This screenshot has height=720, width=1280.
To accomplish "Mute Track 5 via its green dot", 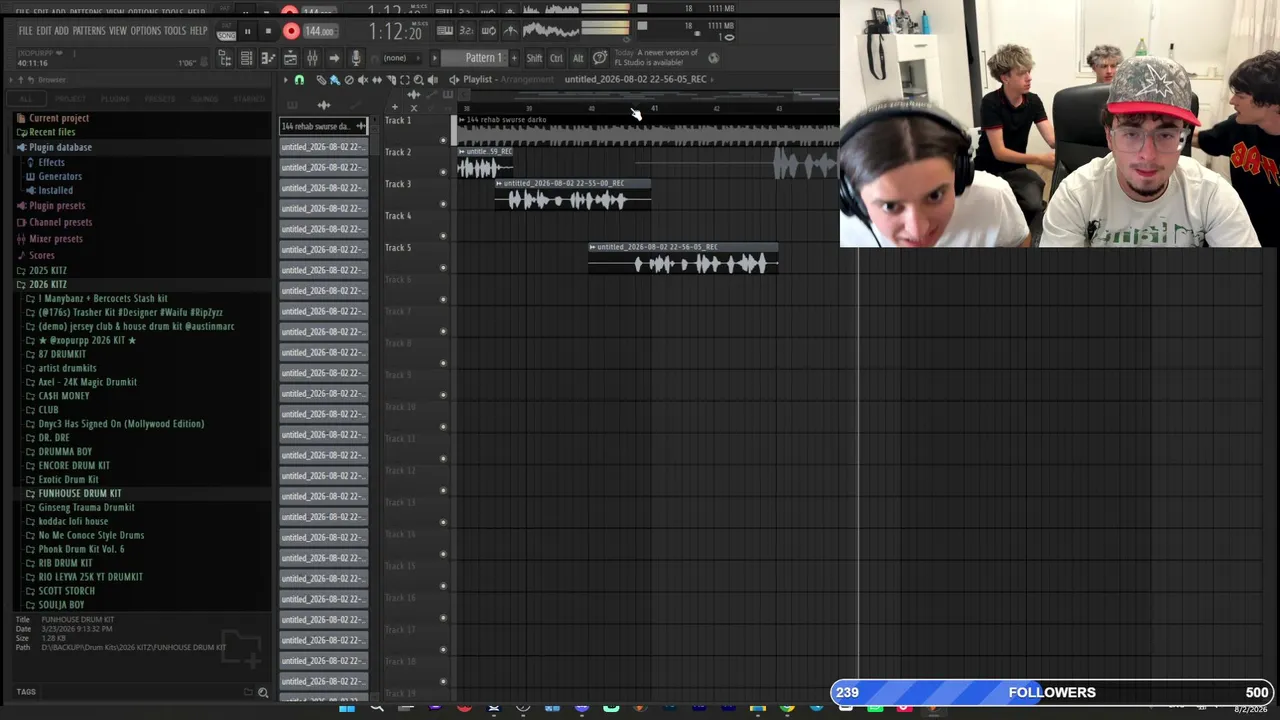I will 443,268.
